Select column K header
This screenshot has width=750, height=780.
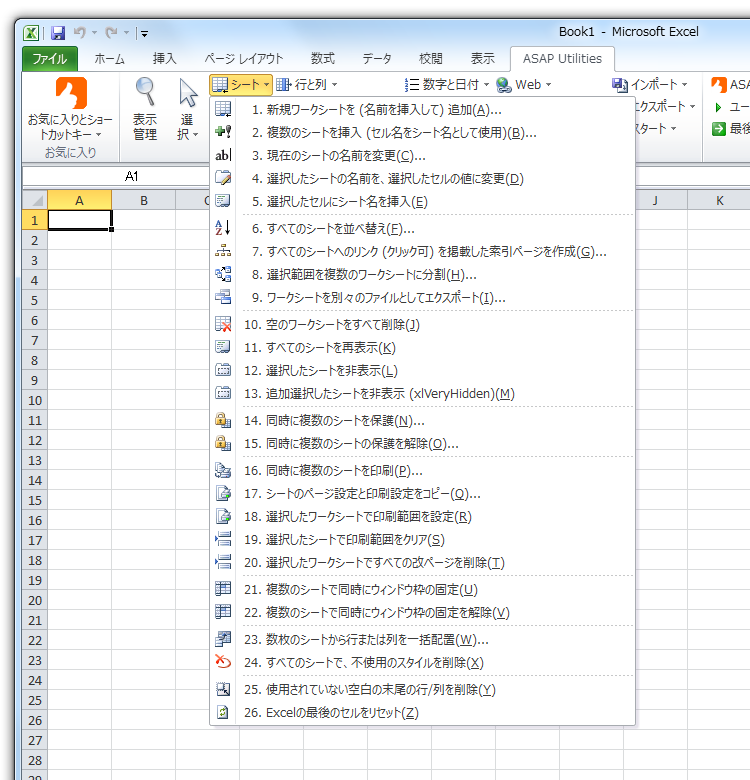[x=719, y=200]
